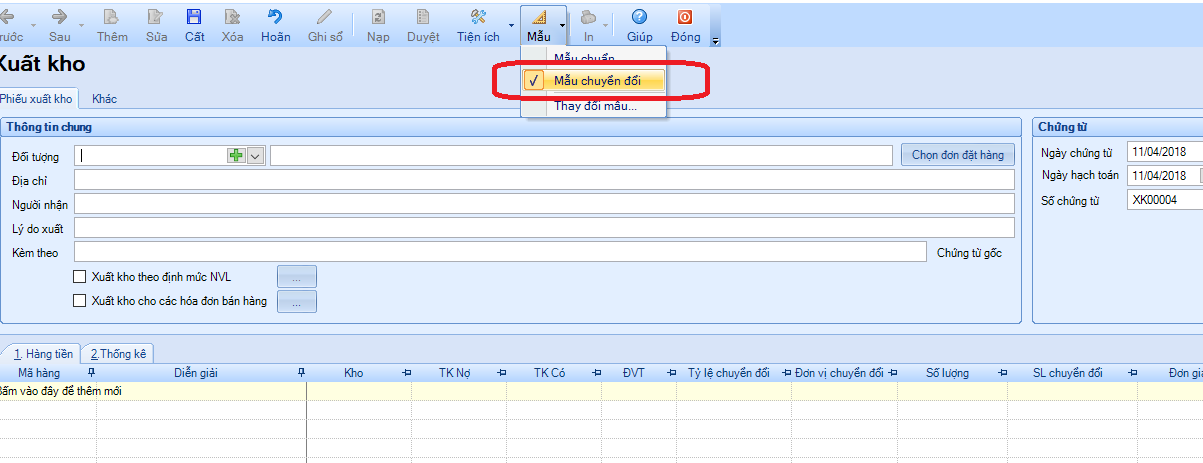Image resolution: width=1203 pixels, height=463 pixels.
Task: Save with the Cất toolbar icon
Action: coord(194,17)
